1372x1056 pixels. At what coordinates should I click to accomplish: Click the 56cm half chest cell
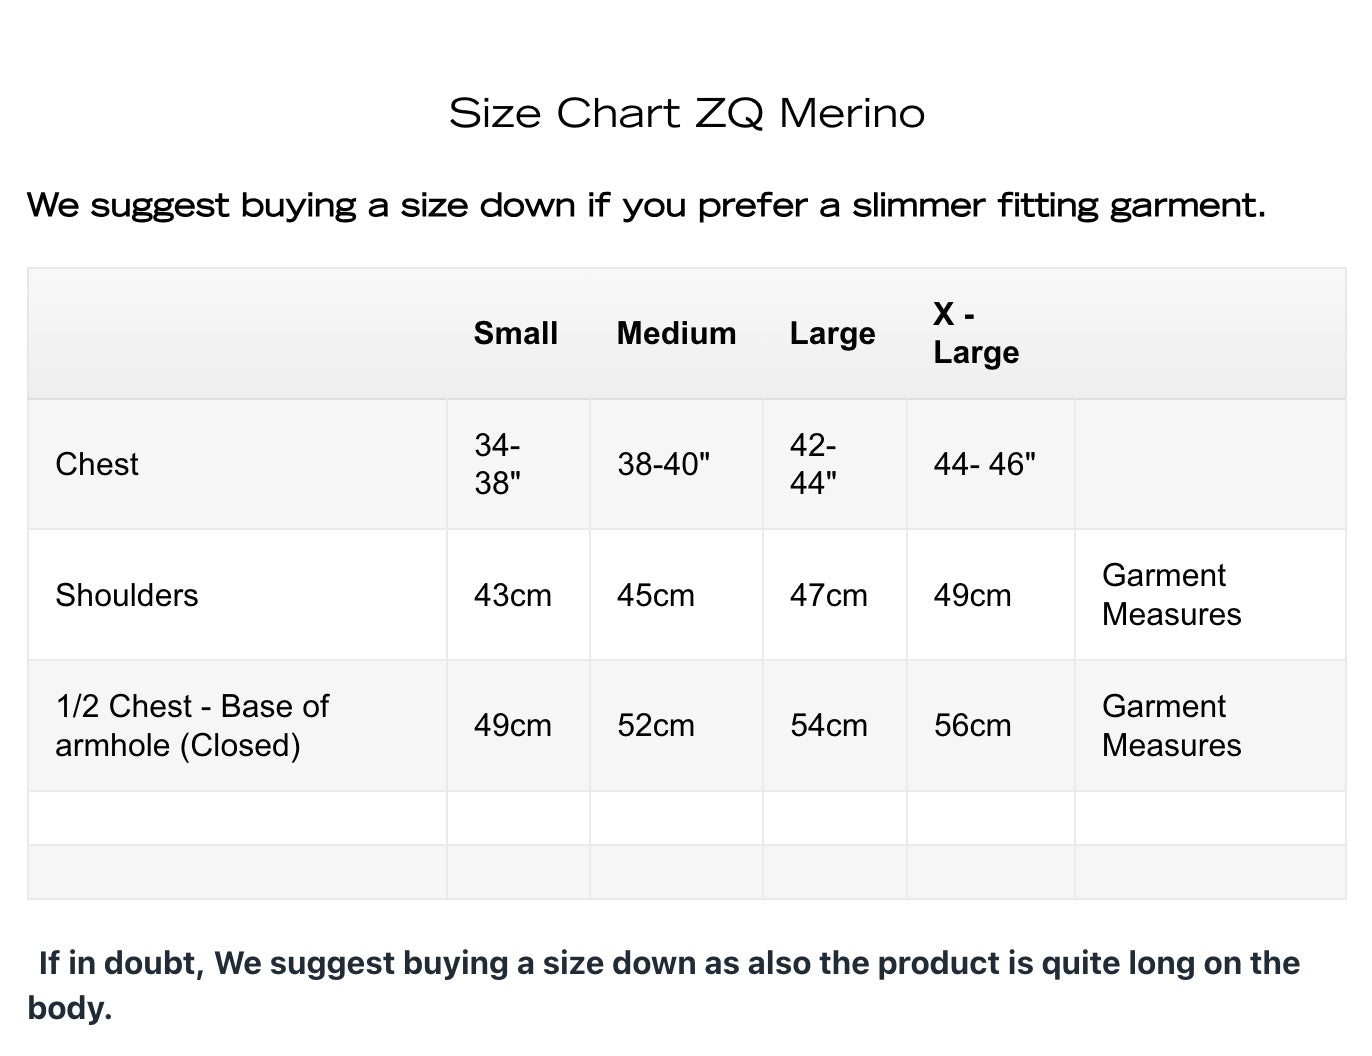[973, 725]
